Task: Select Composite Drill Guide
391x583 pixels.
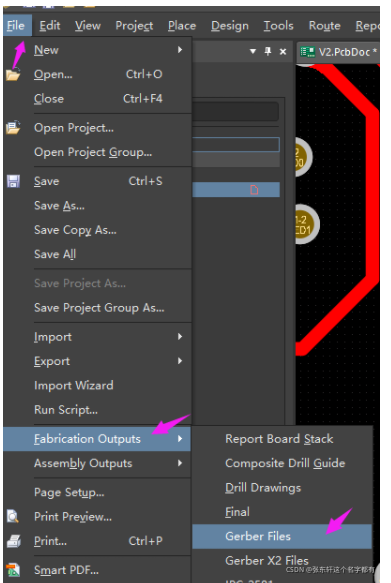Action: (x=282, y=463)
